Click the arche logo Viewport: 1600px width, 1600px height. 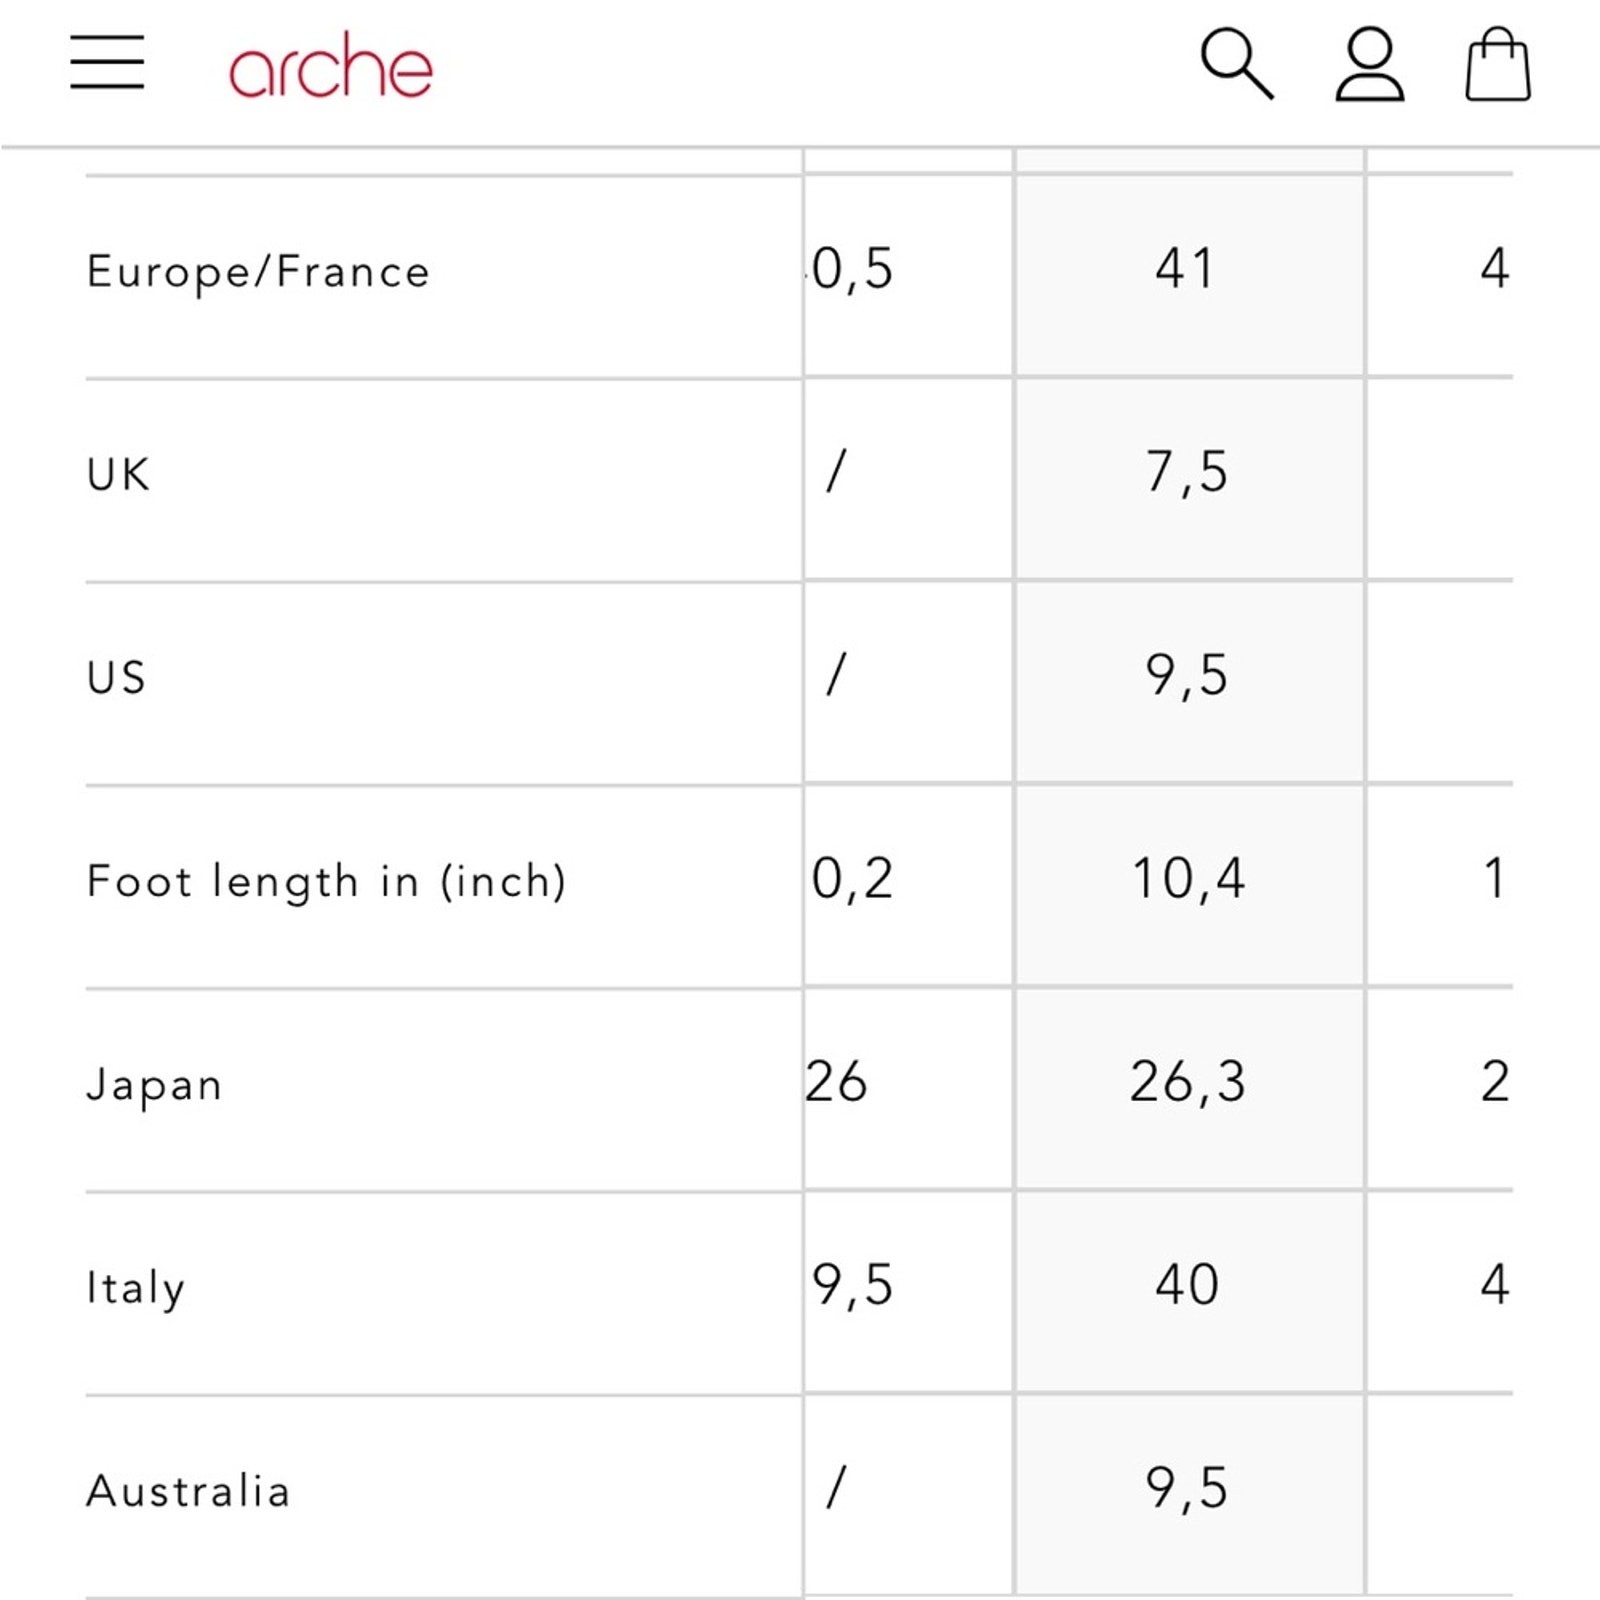[x=330, y=66]
